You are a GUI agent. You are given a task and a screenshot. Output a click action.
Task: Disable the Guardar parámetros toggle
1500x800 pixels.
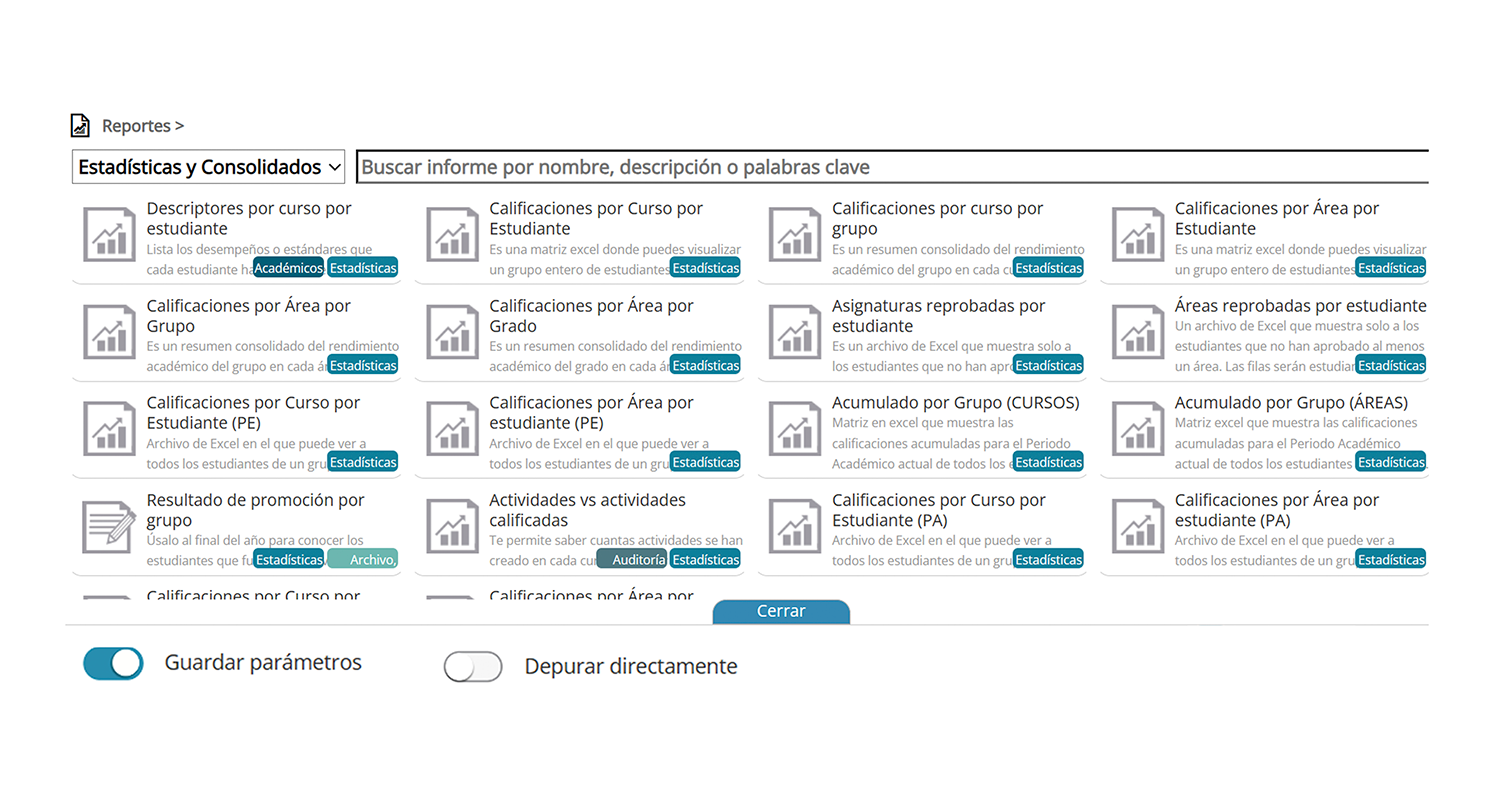coord(113,664)
